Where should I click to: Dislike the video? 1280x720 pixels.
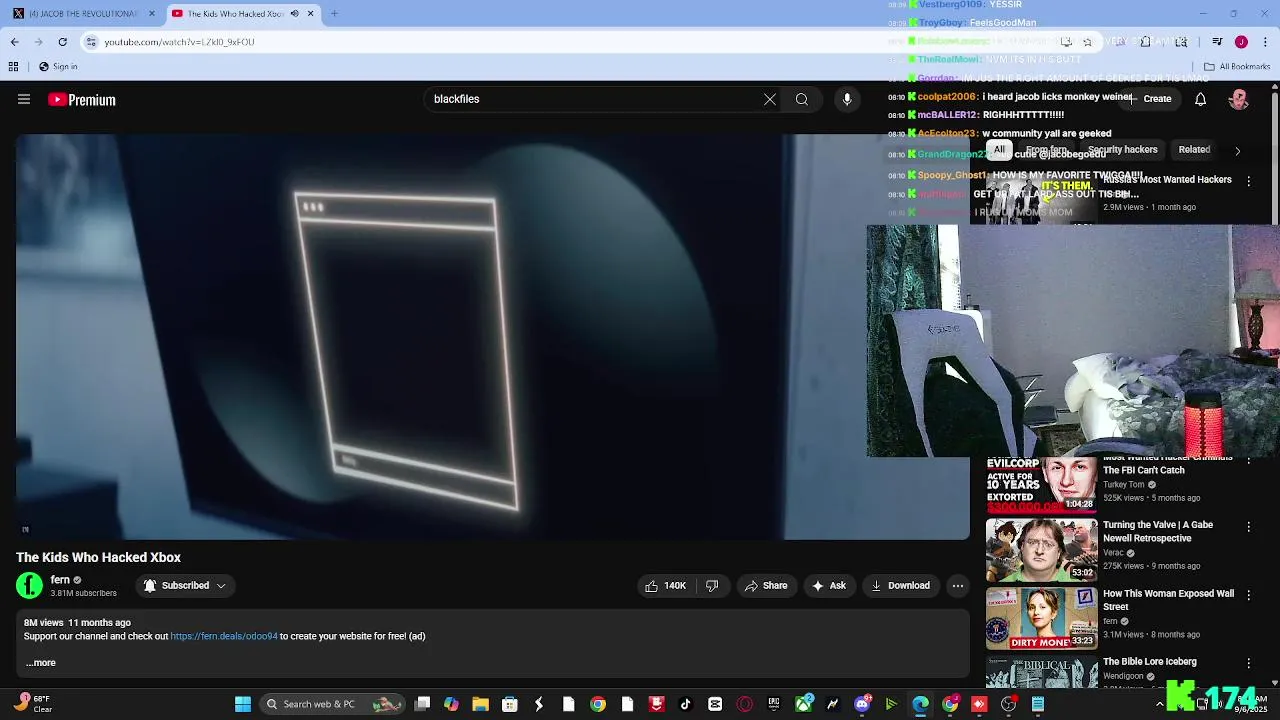712,586
